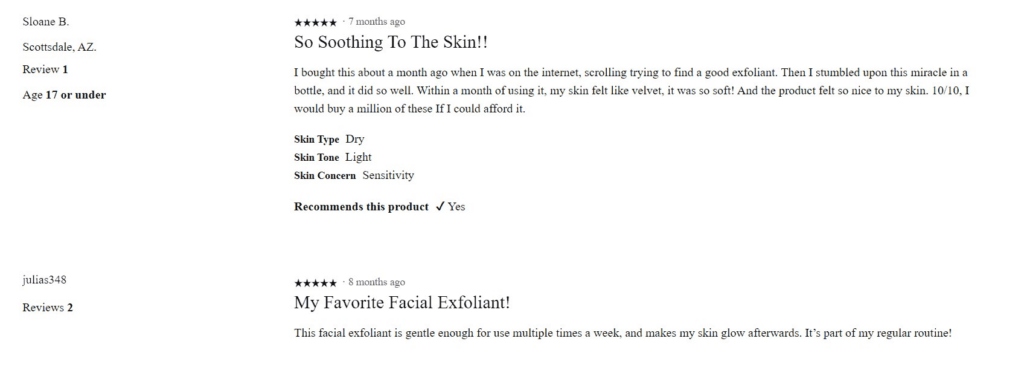
Task: Click the Skin Type Dry attribute
Action: click(329, 139)
